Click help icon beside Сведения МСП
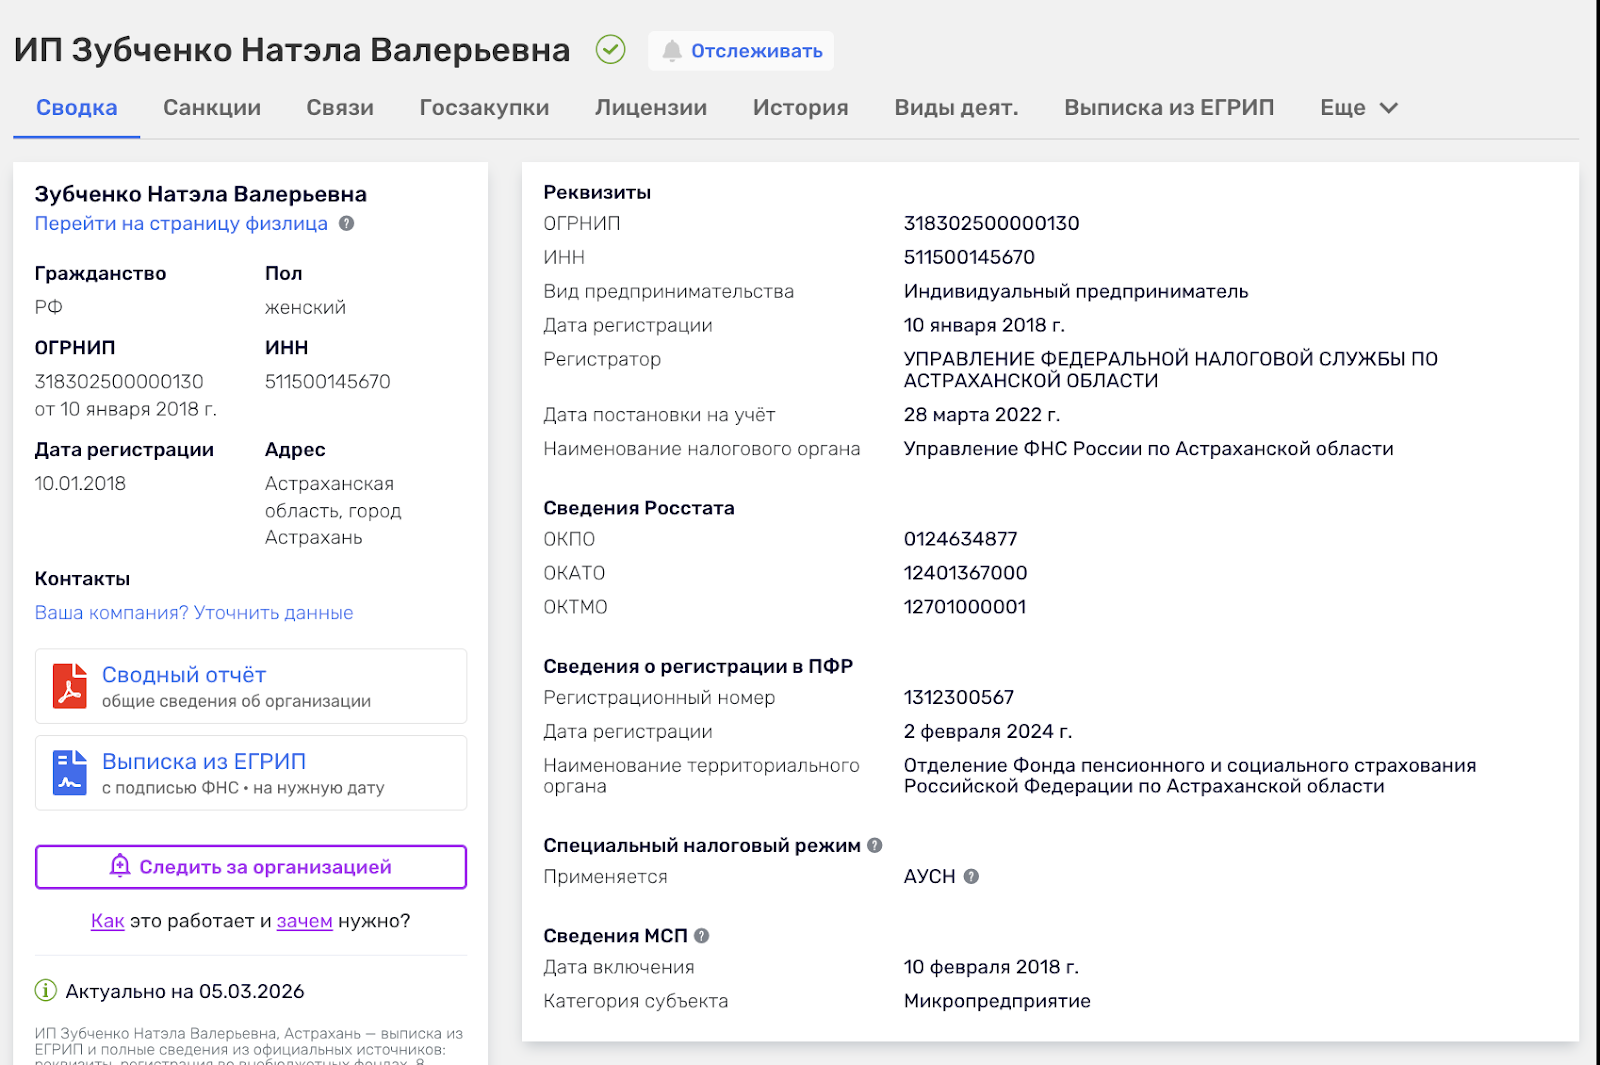 pyautogui.click(x=702, y=936)
